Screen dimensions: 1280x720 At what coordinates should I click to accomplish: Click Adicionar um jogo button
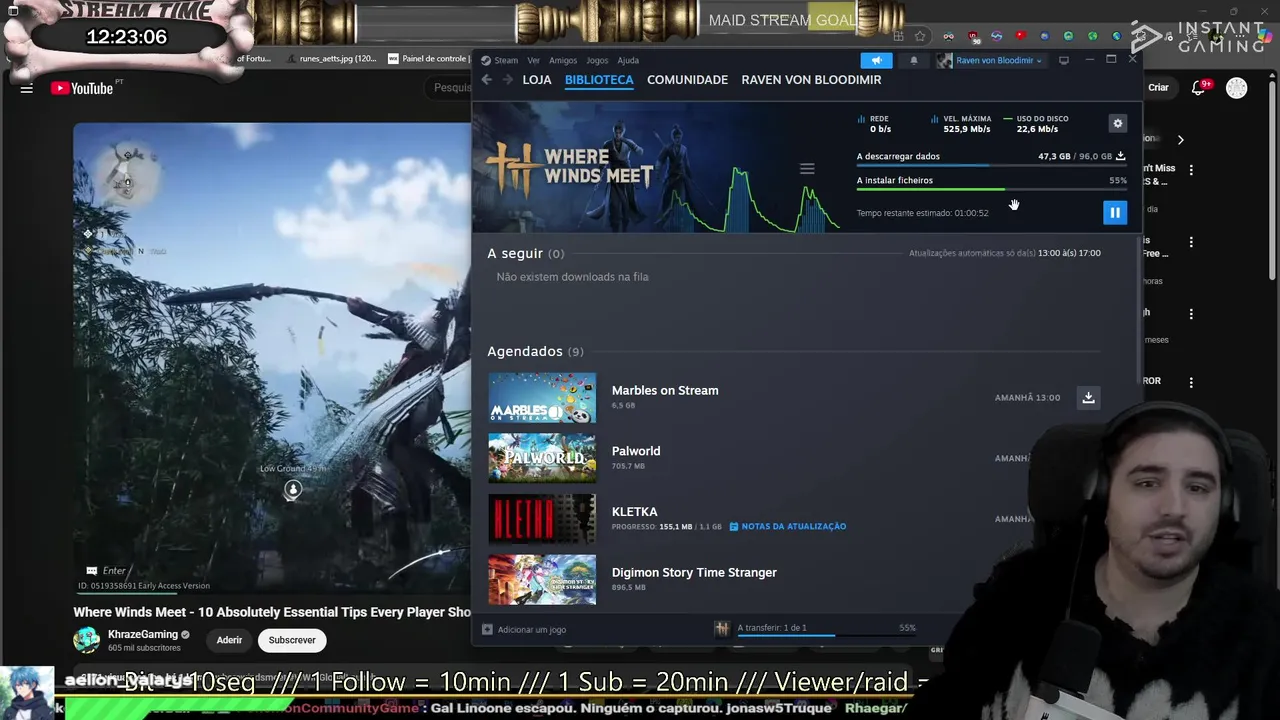[524, 629]
